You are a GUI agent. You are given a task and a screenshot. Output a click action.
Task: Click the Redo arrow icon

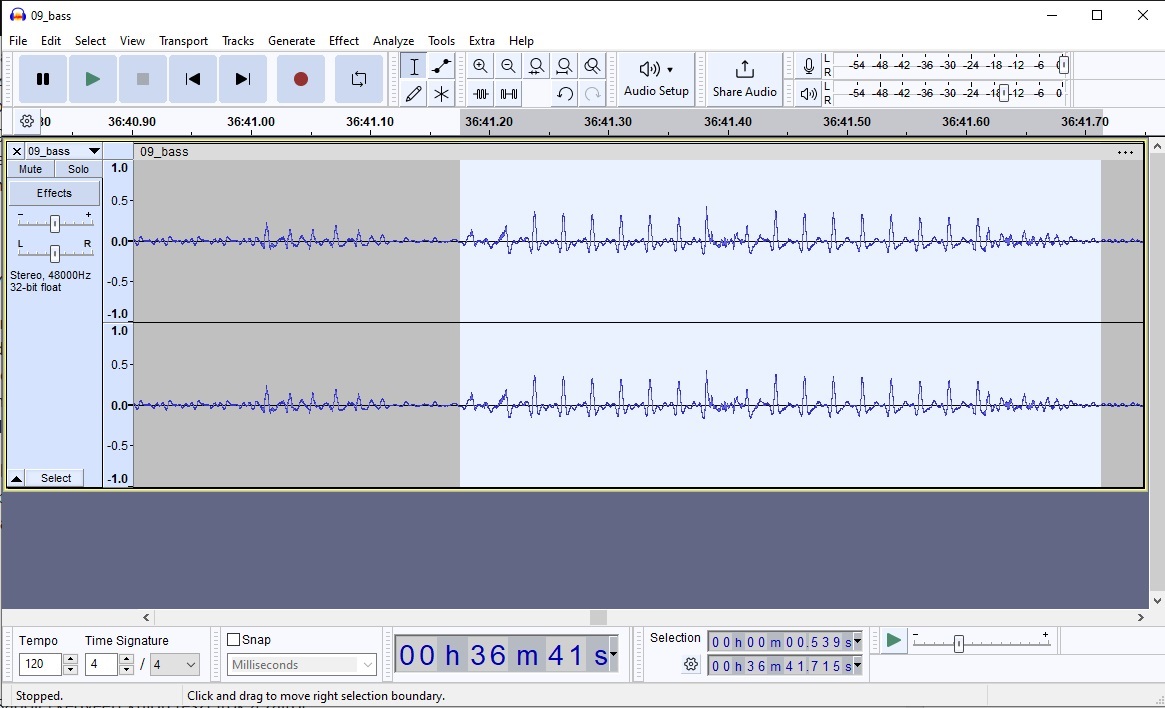pyautogui.click(x=592, y=94)
